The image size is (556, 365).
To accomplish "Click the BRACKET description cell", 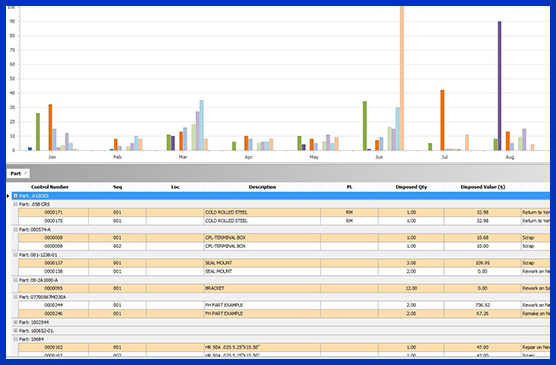I will click(262, 288).
